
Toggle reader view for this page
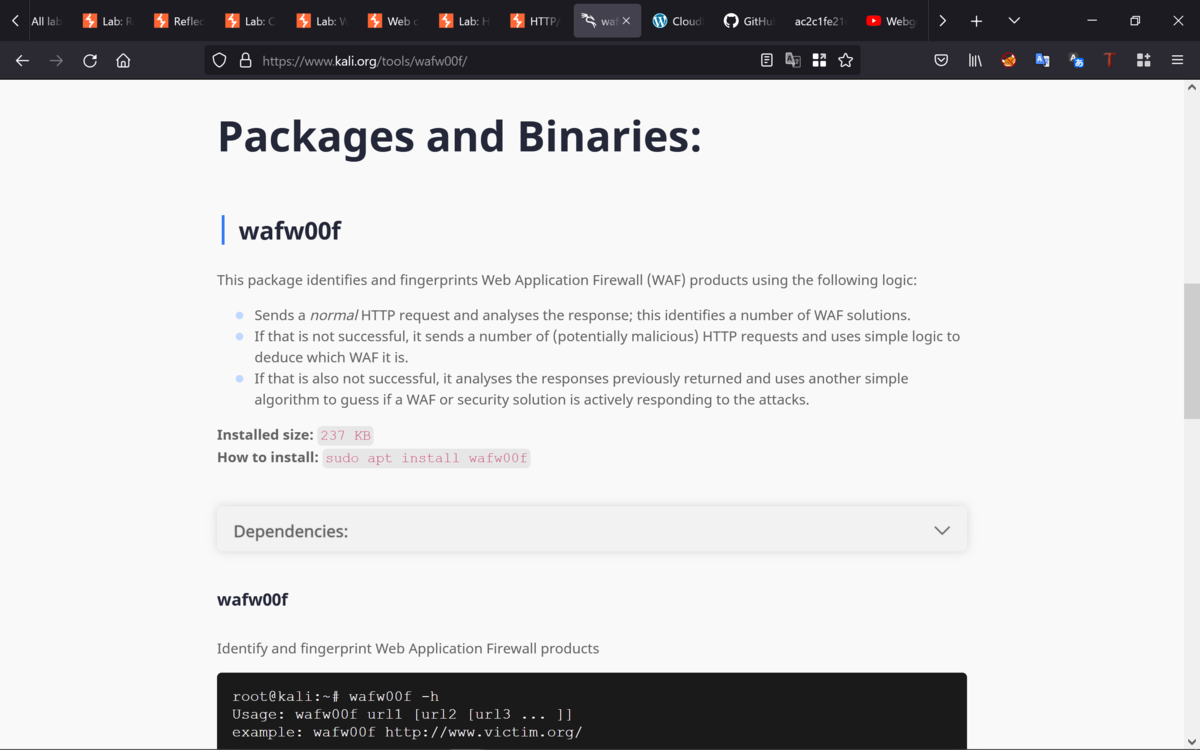pos(767,61)
